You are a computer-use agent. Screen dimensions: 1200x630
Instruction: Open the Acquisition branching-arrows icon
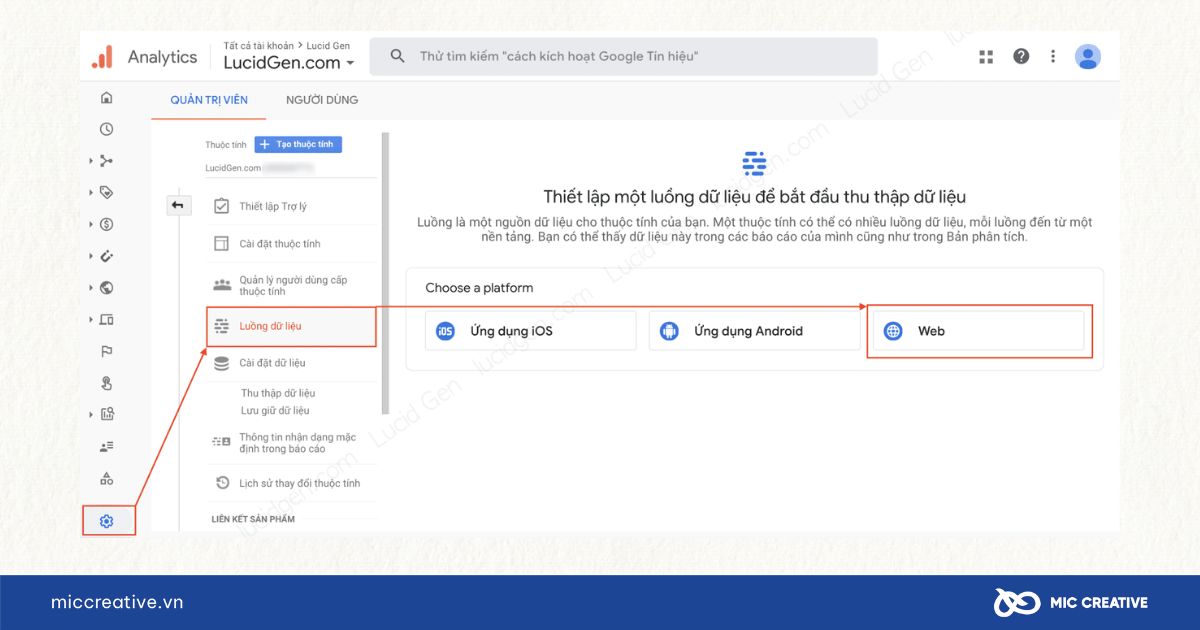click(x=107, y=161)
